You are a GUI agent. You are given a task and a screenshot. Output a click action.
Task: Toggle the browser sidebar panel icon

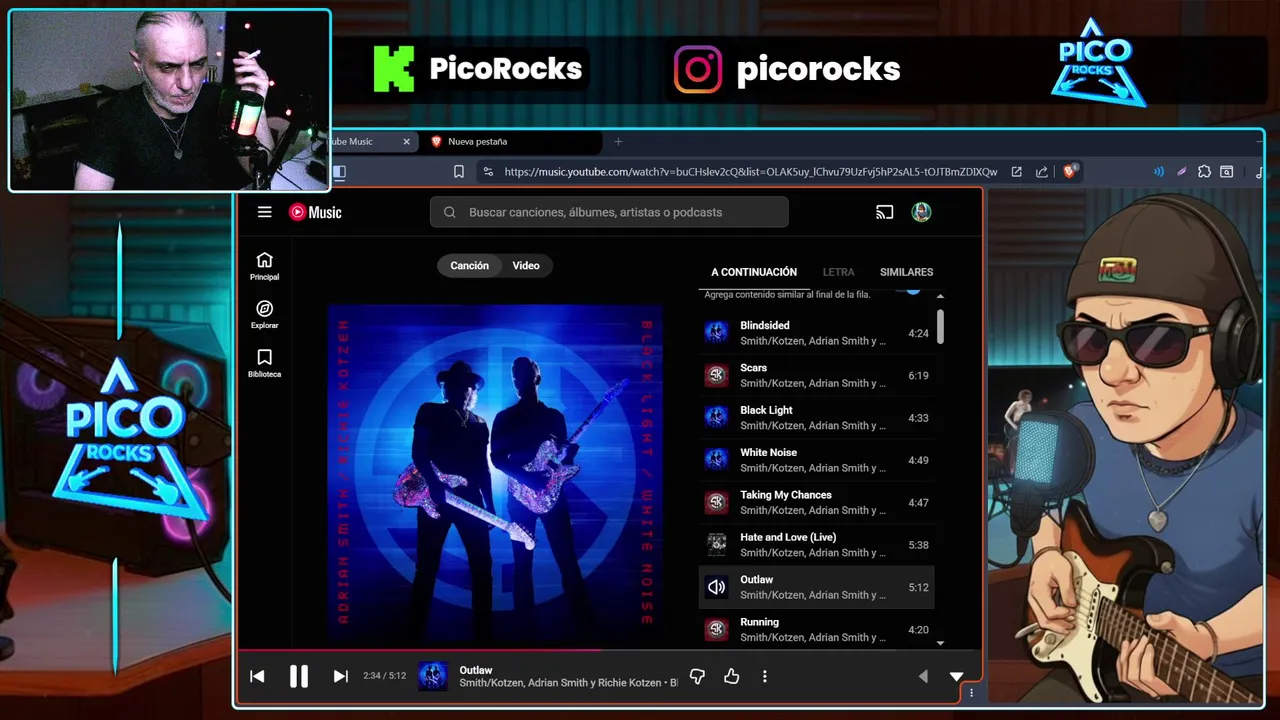[x=339, y=172]
